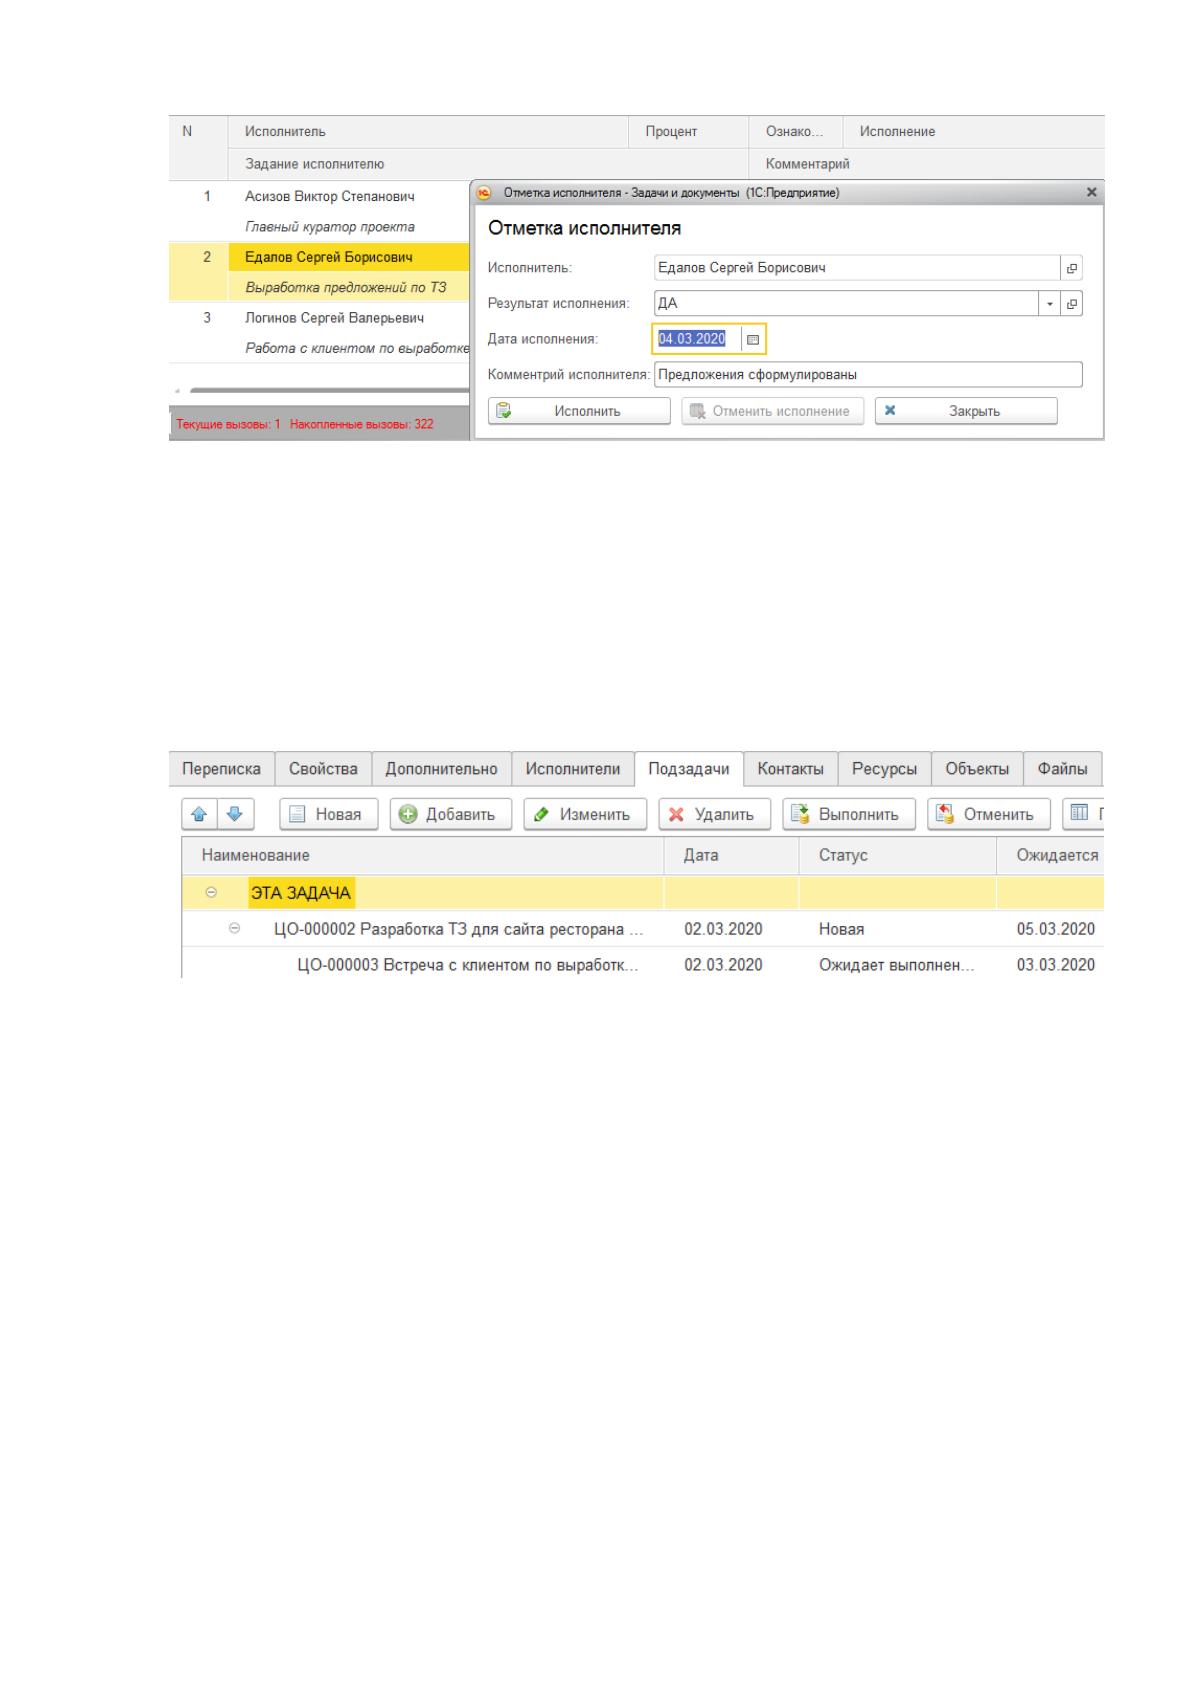Viewport: 1190px width, 1684px height.
Task: Click the Удалить red cross button
Action: (714, 814)
